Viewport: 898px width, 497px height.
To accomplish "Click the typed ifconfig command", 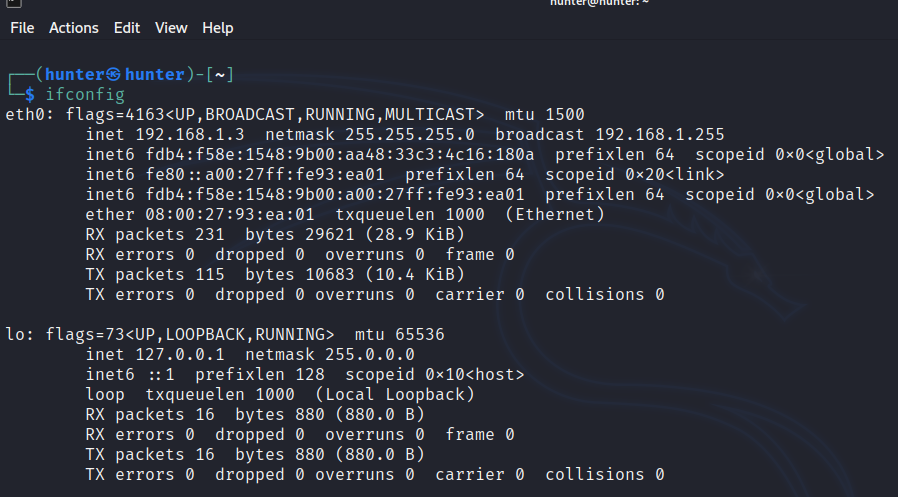I will coord(85,94).
